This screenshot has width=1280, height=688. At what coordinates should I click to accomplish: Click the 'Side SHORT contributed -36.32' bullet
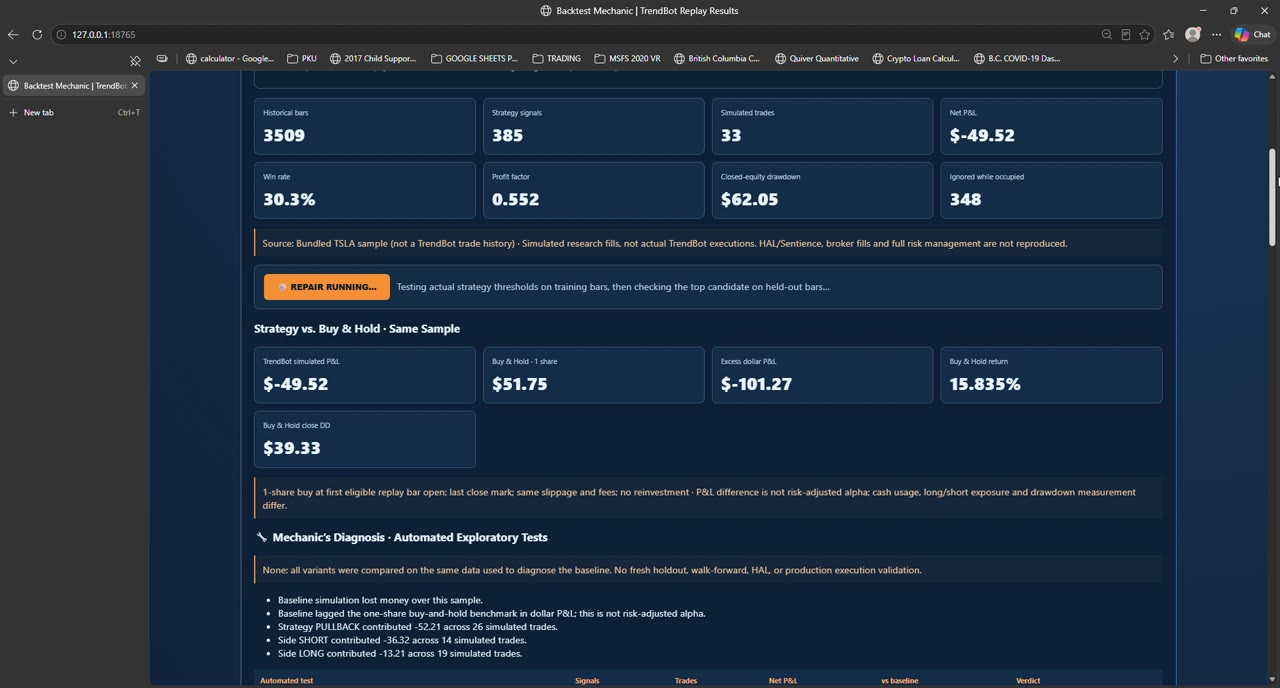point(400,640)
